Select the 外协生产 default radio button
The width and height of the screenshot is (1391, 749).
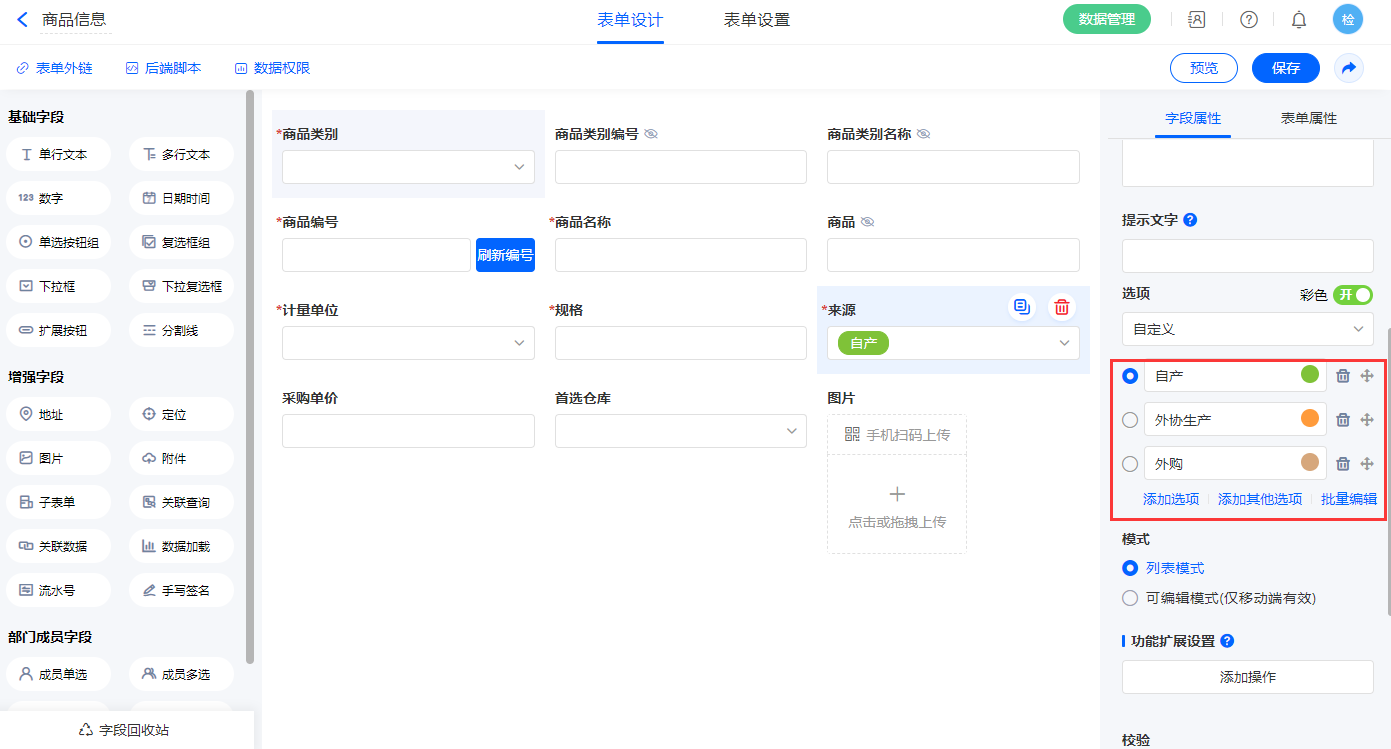tap(1130, 420)
